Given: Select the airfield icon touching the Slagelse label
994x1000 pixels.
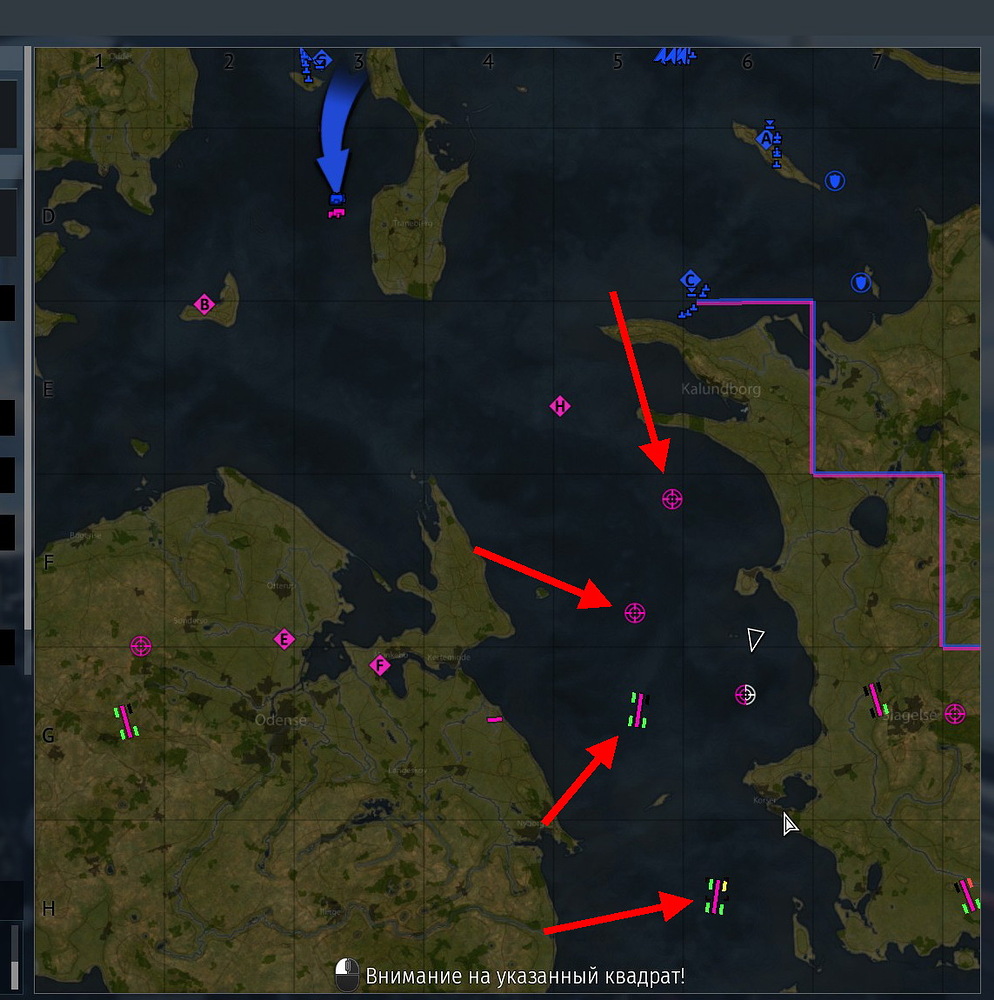Looking at the screenshot, I should pyautogui.click(x=876, y=700).
